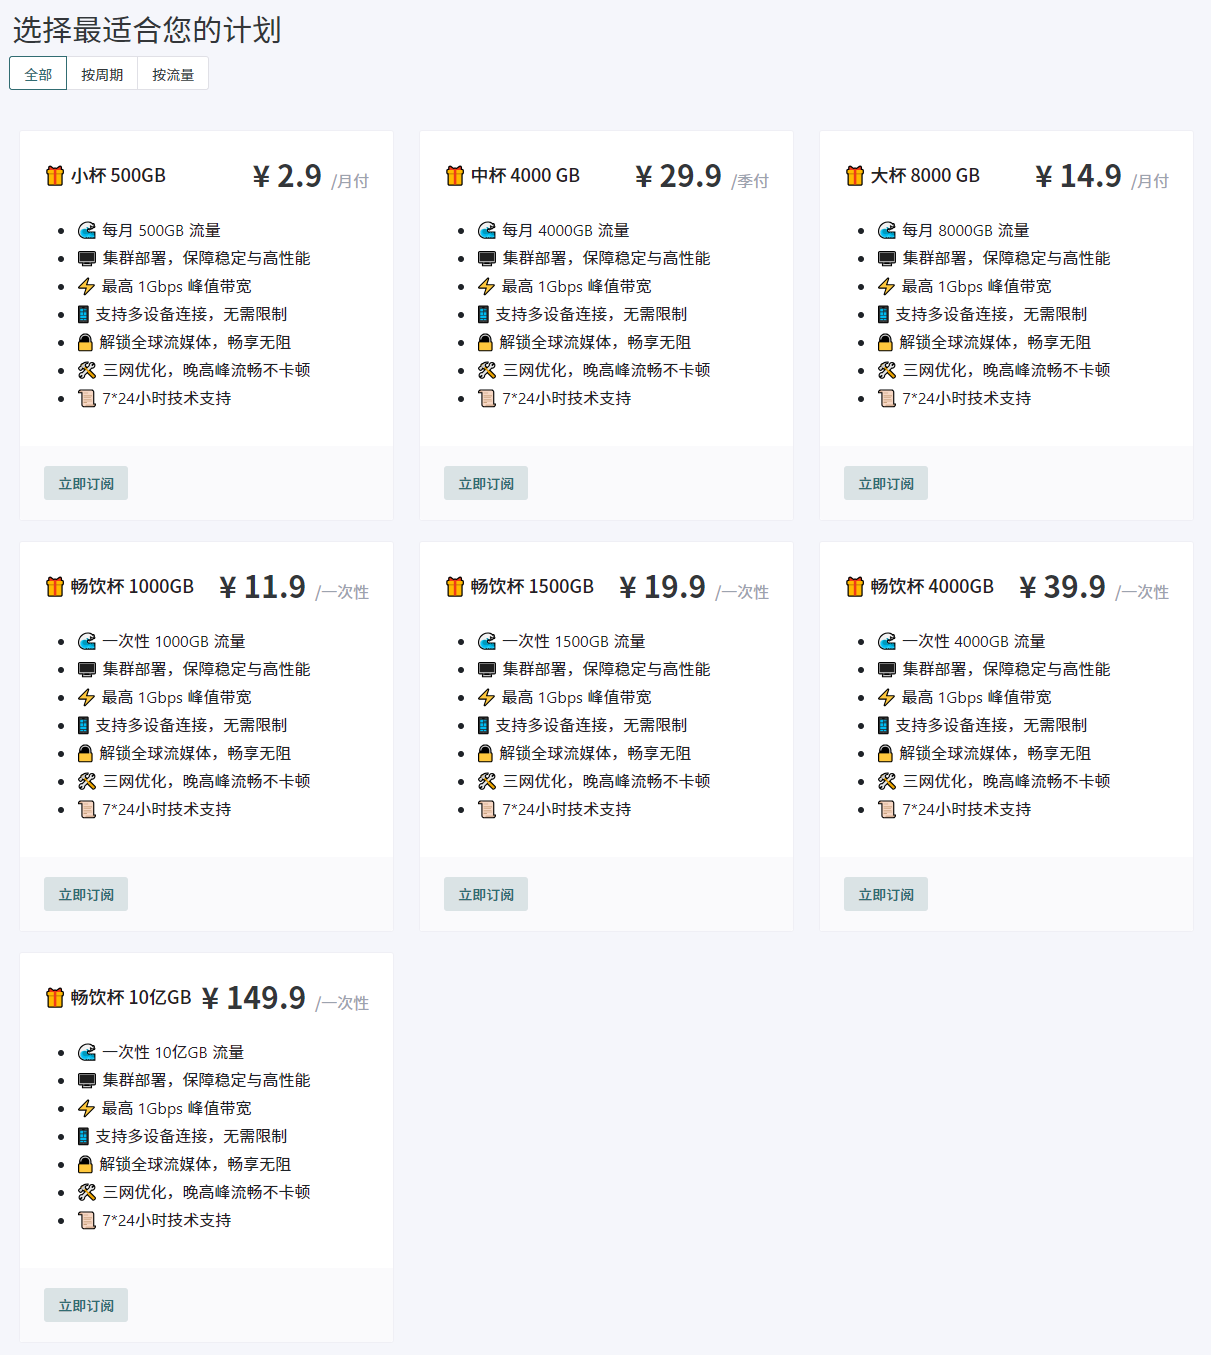1211x1355 pixels.
Task: Click gift icon beside 畅饮杯 4000GB
Action: [x=855, y=587]
